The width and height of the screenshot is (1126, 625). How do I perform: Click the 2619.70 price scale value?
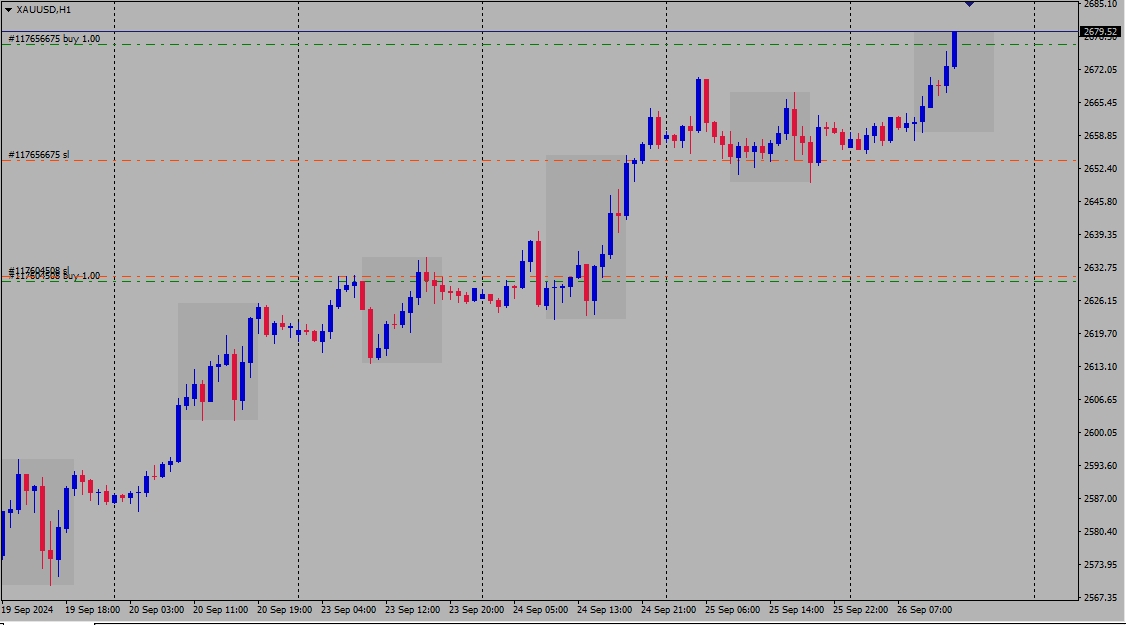tap(1100, 334)
